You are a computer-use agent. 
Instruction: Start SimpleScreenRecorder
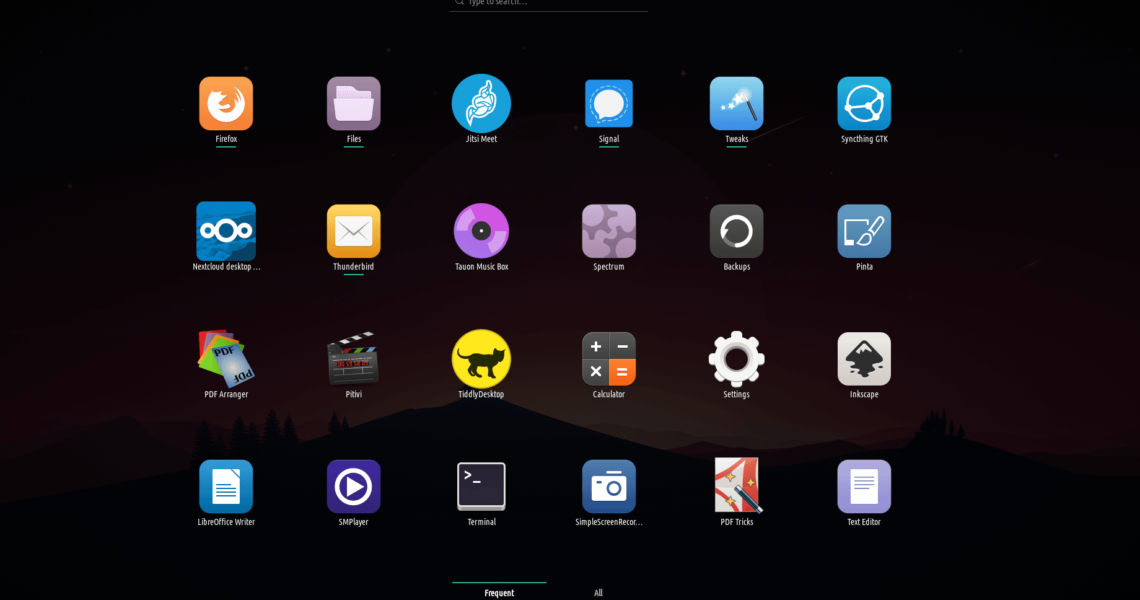[x=609, y=487]
